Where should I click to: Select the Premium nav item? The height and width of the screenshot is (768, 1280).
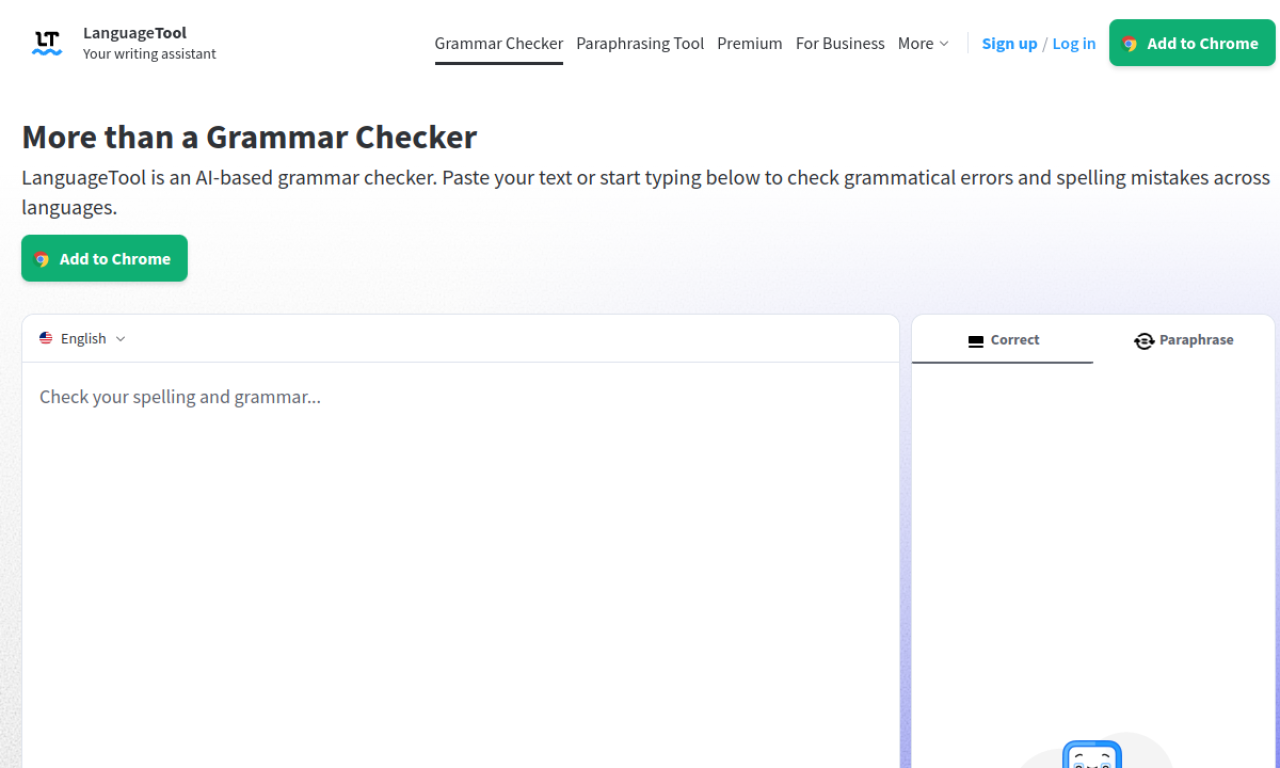tap(749, 43)
